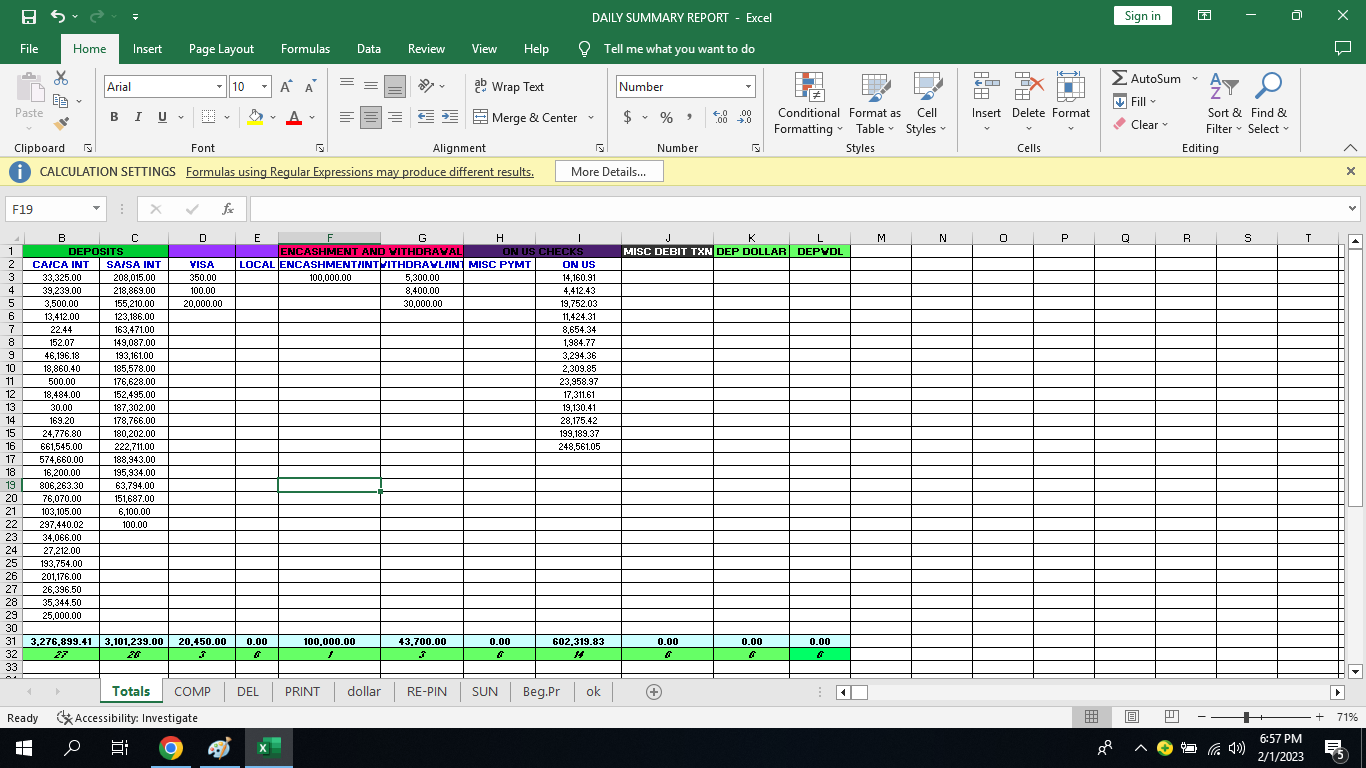Click the Cut scissors icon

(61, 78)
